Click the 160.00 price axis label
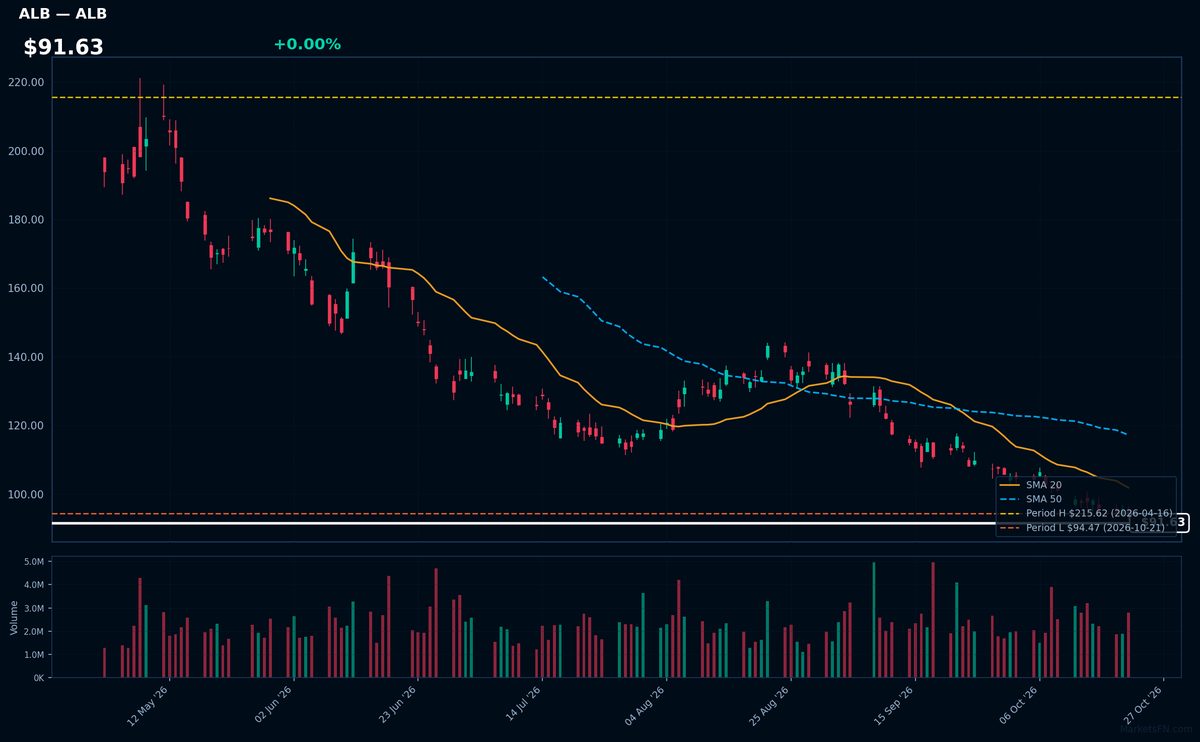The width and height of the screenshot is (1200, 742). coord(27,288)
